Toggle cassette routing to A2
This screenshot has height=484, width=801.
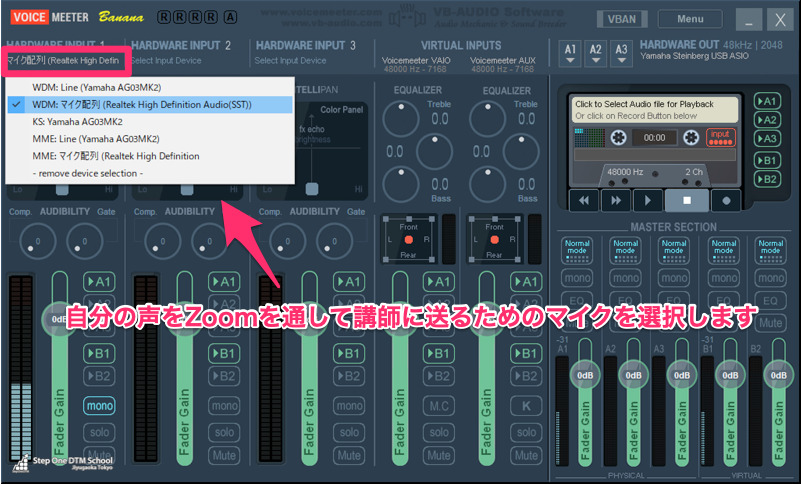coord(767,120)
